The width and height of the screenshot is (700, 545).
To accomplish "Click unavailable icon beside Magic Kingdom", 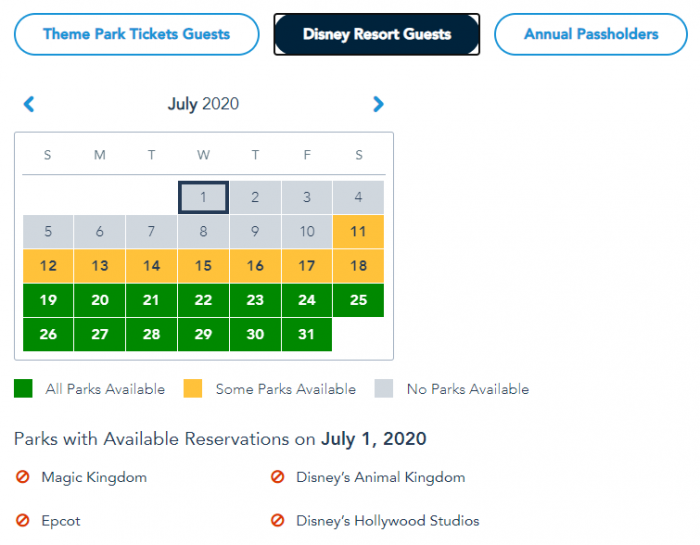I will (x=22, y=478).
